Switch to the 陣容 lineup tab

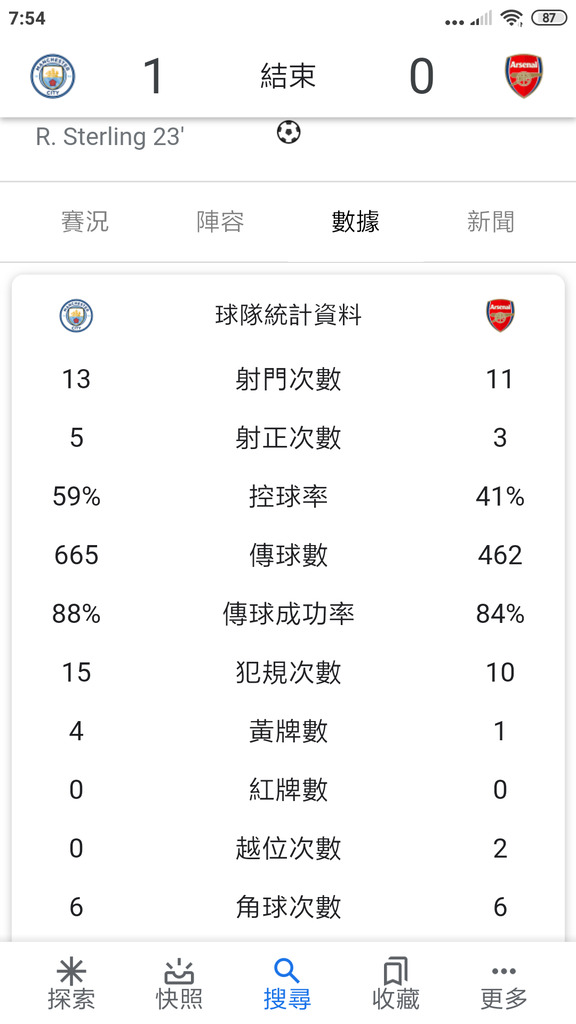pyautogui.click(x=220, y=222)
